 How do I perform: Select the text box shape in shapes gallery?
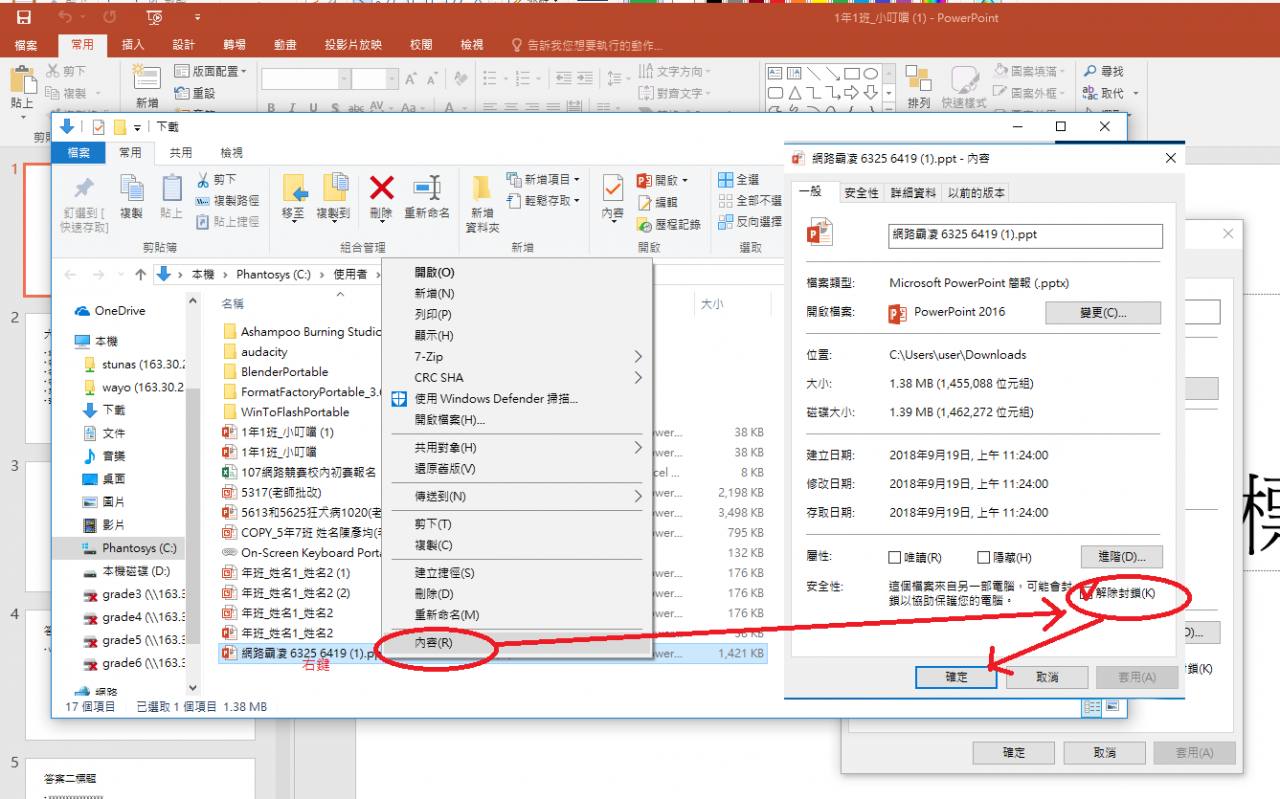pyautogui.click(x=776, y=73)
